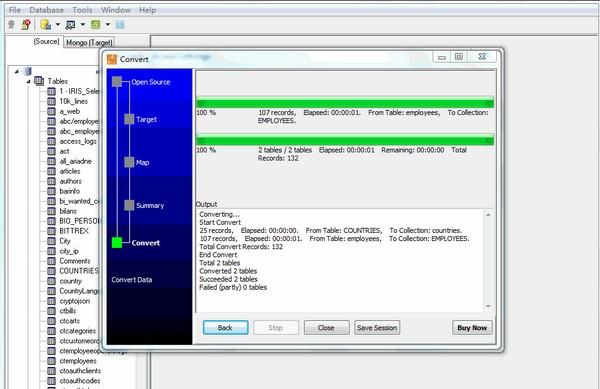
Task: Click table icon next to country
Action: [x=52, y=281]
